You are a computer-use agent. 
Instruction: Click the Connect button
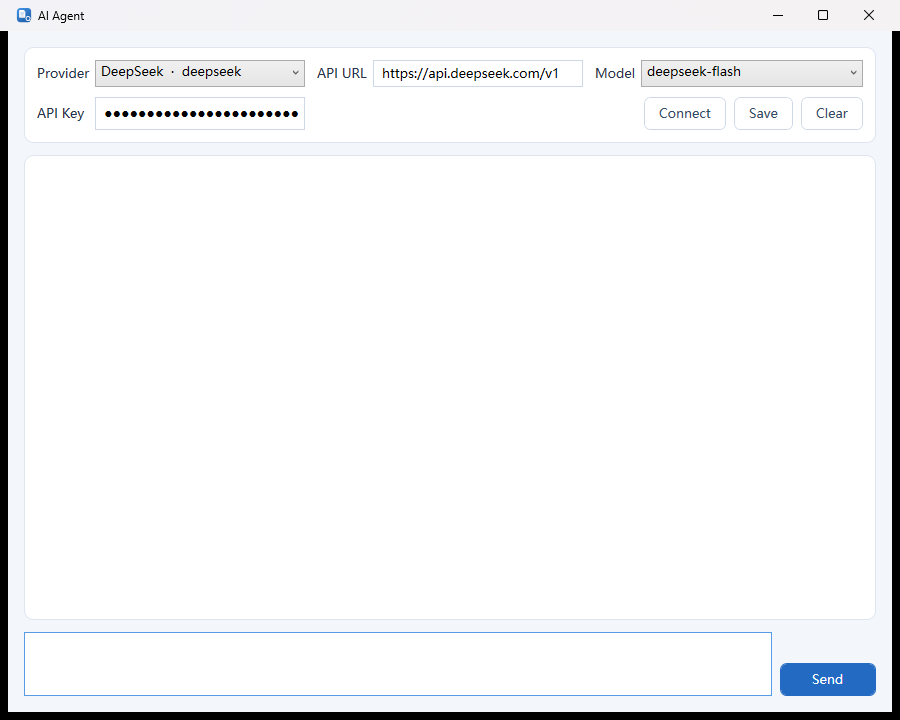[x=685, y=113]
